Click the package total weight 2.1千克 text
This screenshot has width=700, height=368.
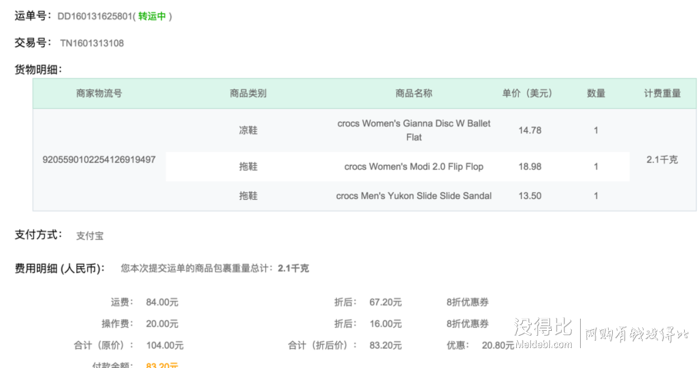[293, 268]
